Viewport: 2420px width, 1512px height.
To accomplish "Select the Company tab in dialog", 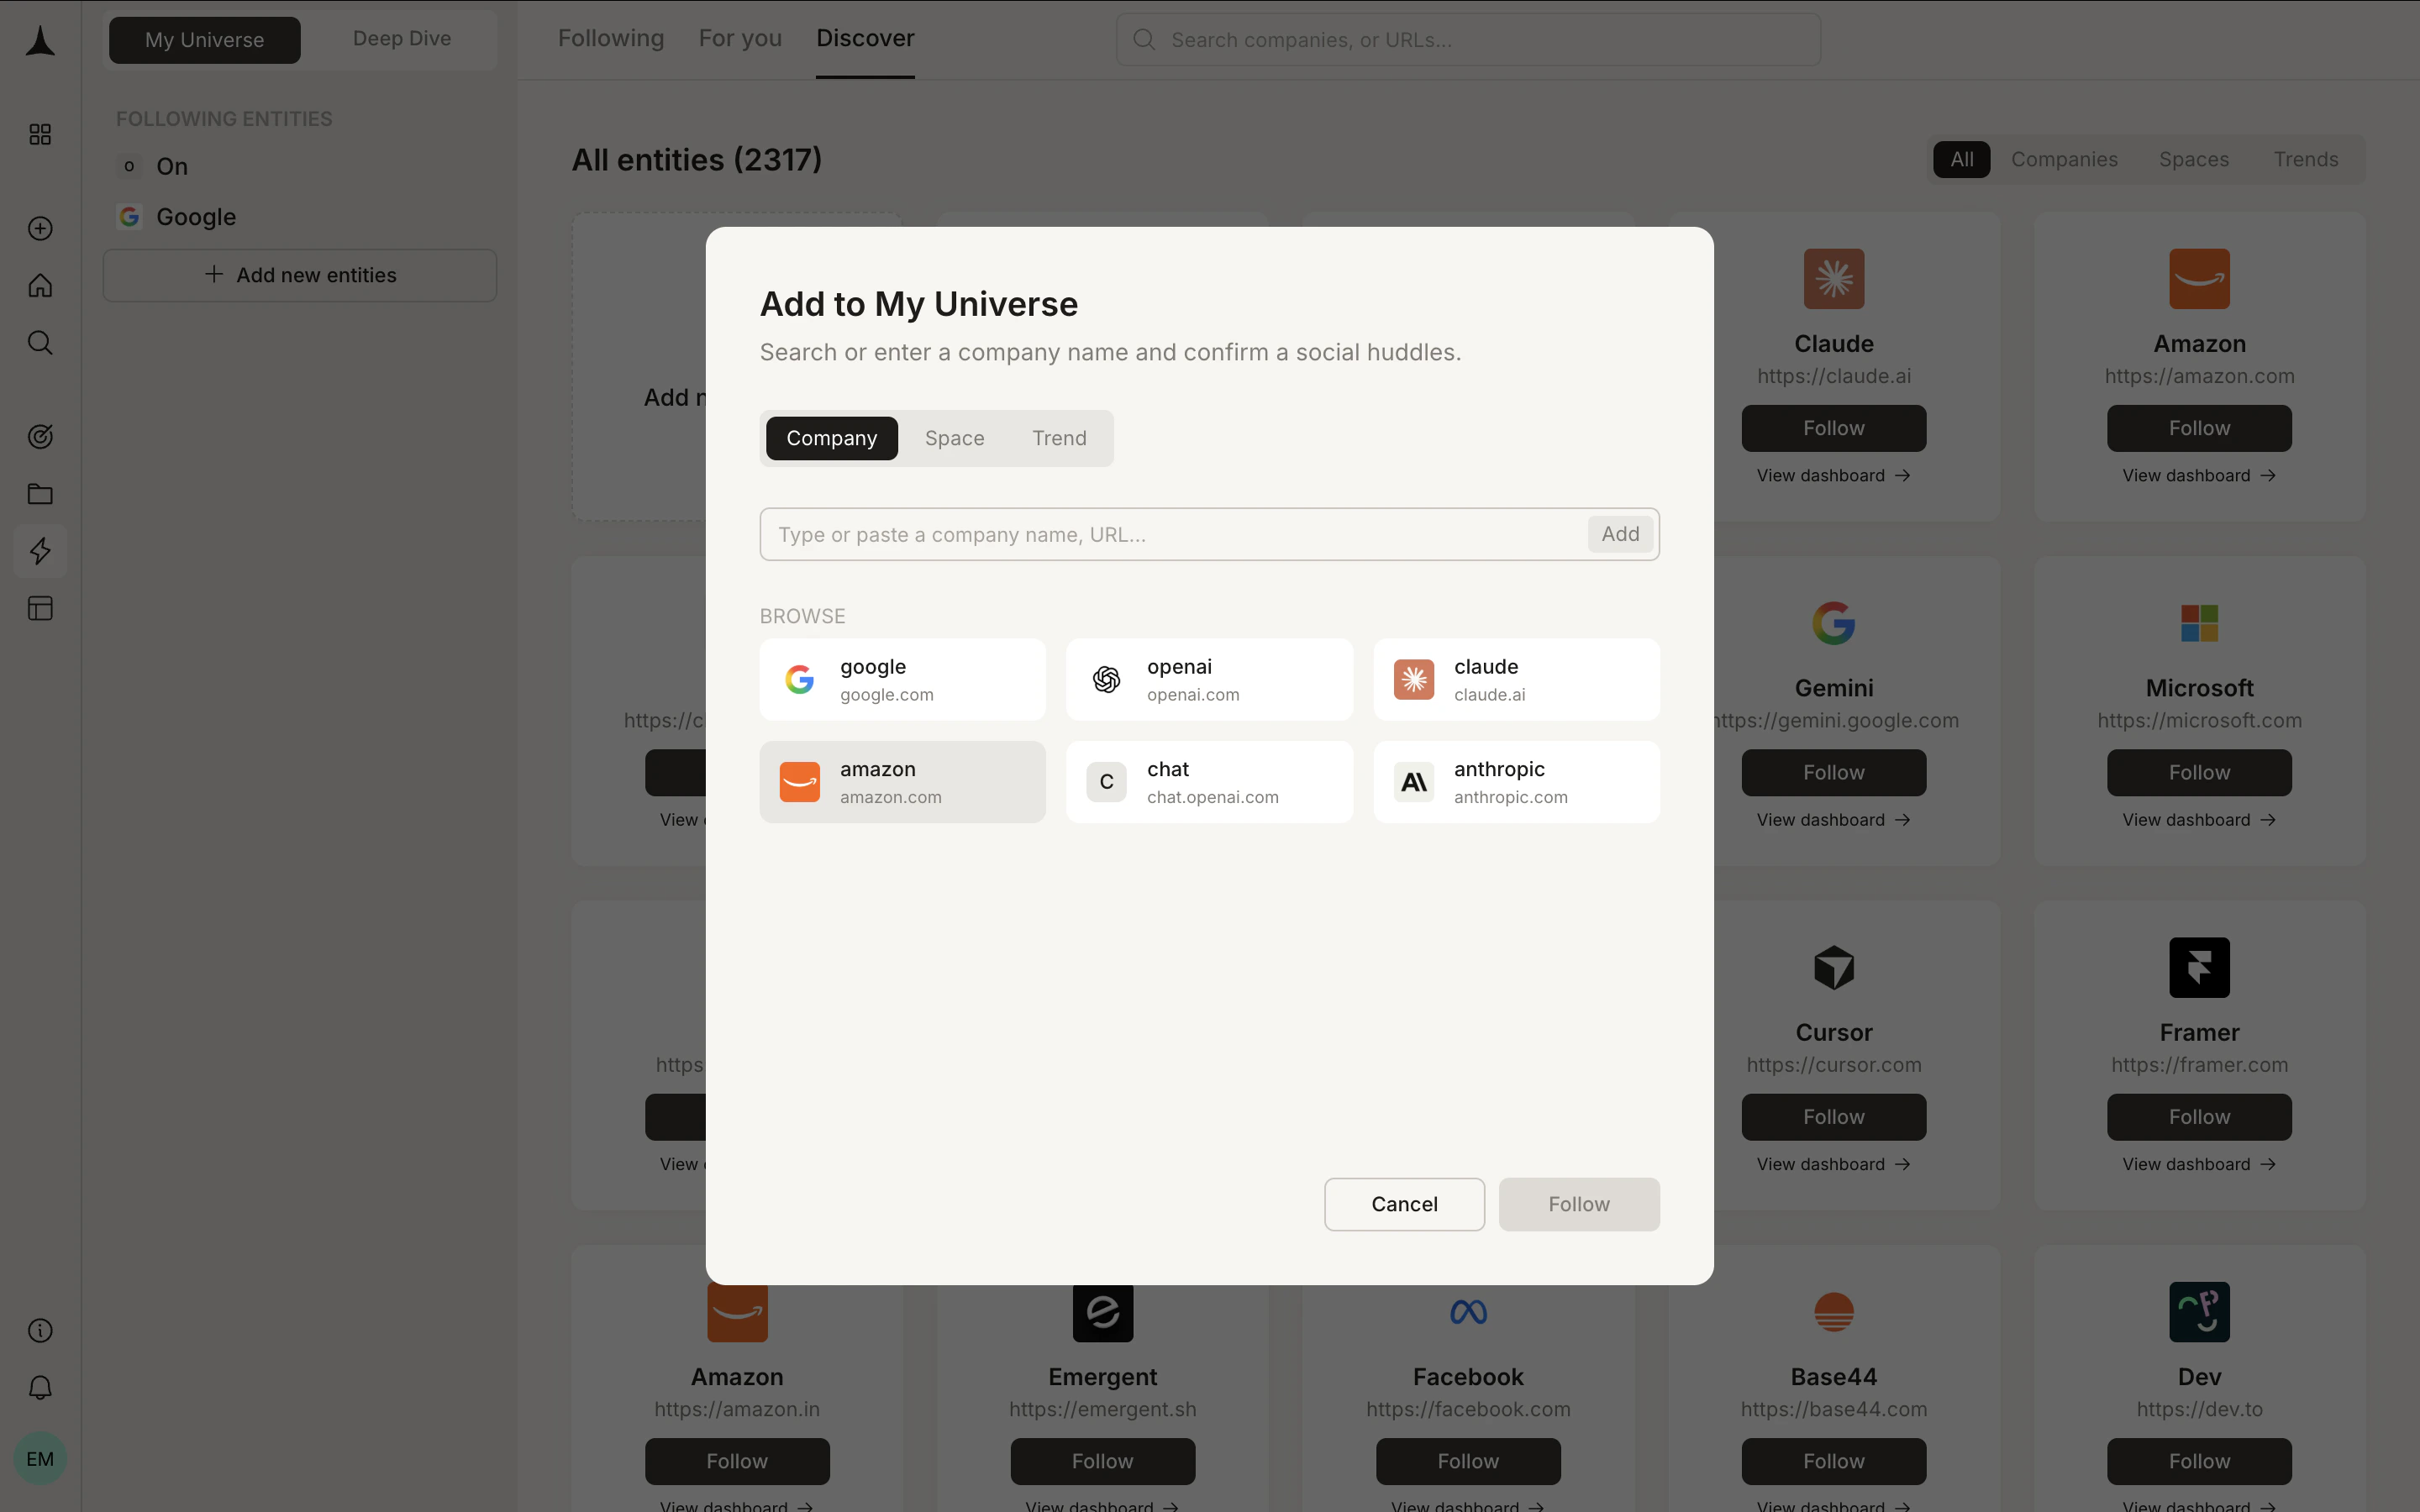I will click(x=831, y=438).
